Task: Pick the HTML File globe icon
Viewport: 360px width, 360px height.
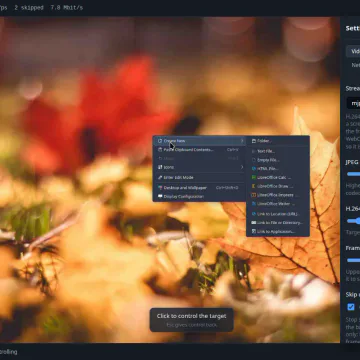Action: coord(254,169)
